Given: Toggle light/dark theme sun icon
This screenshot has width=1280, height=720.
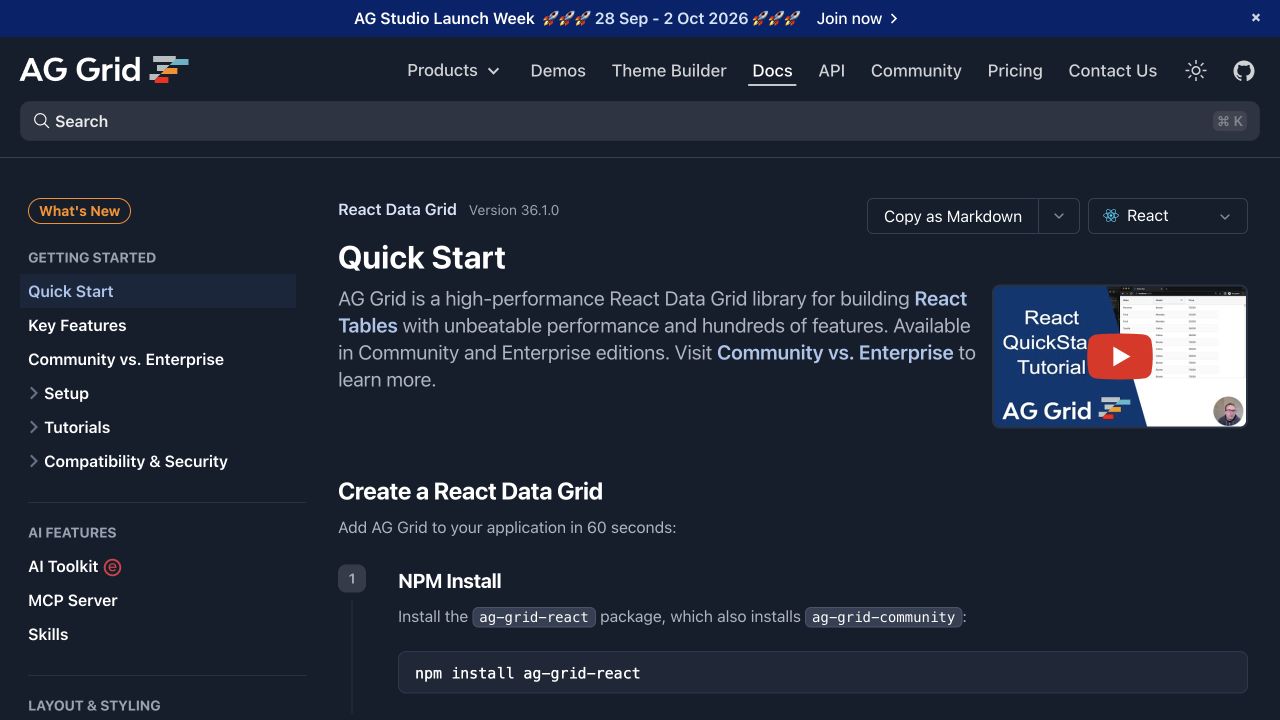Looking at the screenshot, I should [1196, 70].
